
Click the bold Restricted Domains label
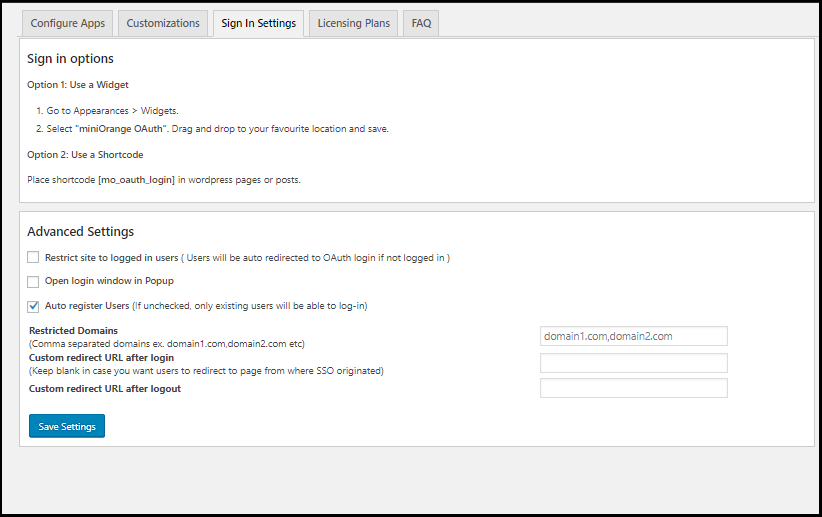tap(73, 330)
